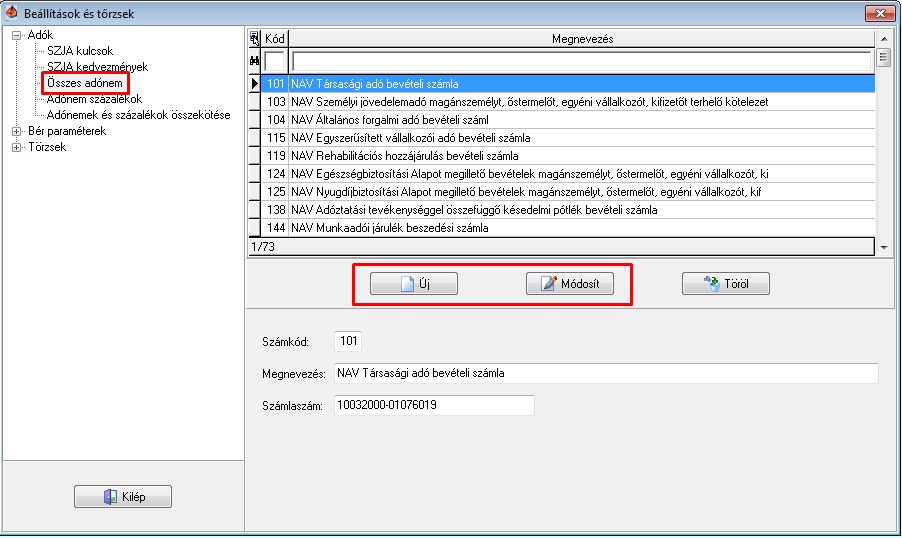Click the Számkód field showing 101
This screenshot has height=538, width=902.
(348, 341)
